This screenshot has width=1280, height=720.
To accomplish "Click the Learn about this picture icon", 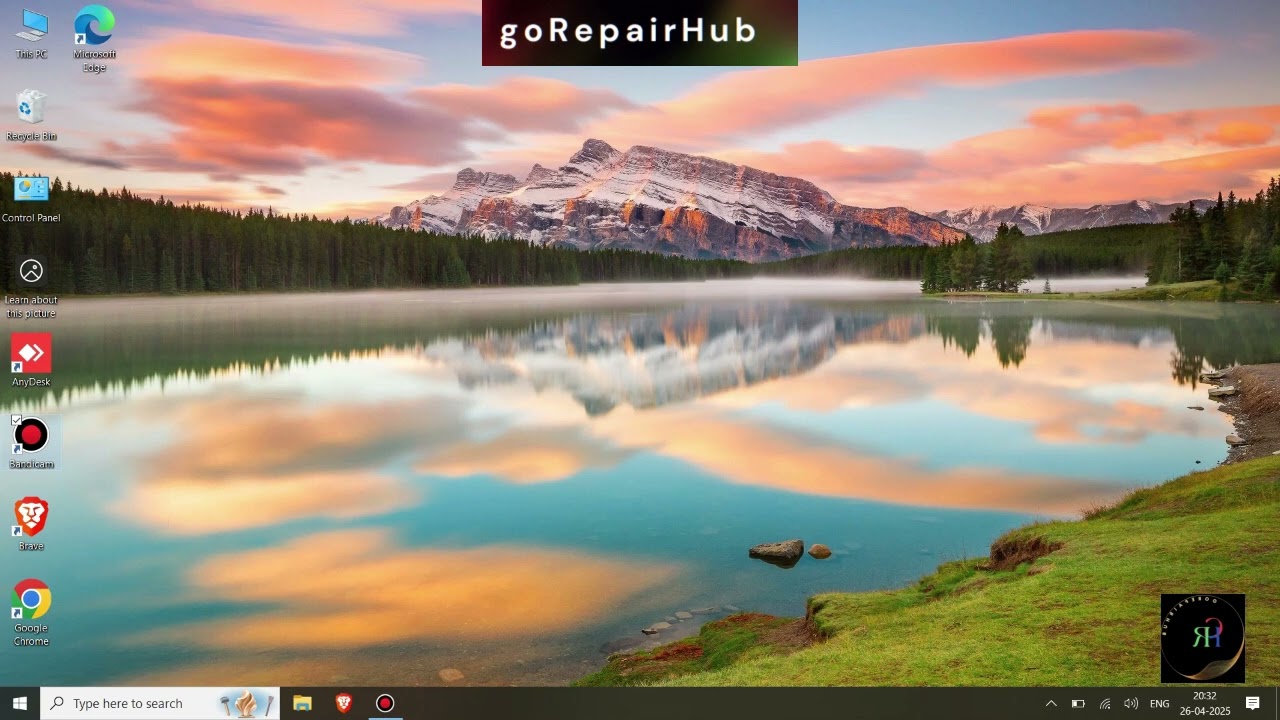I will point(31,287).
